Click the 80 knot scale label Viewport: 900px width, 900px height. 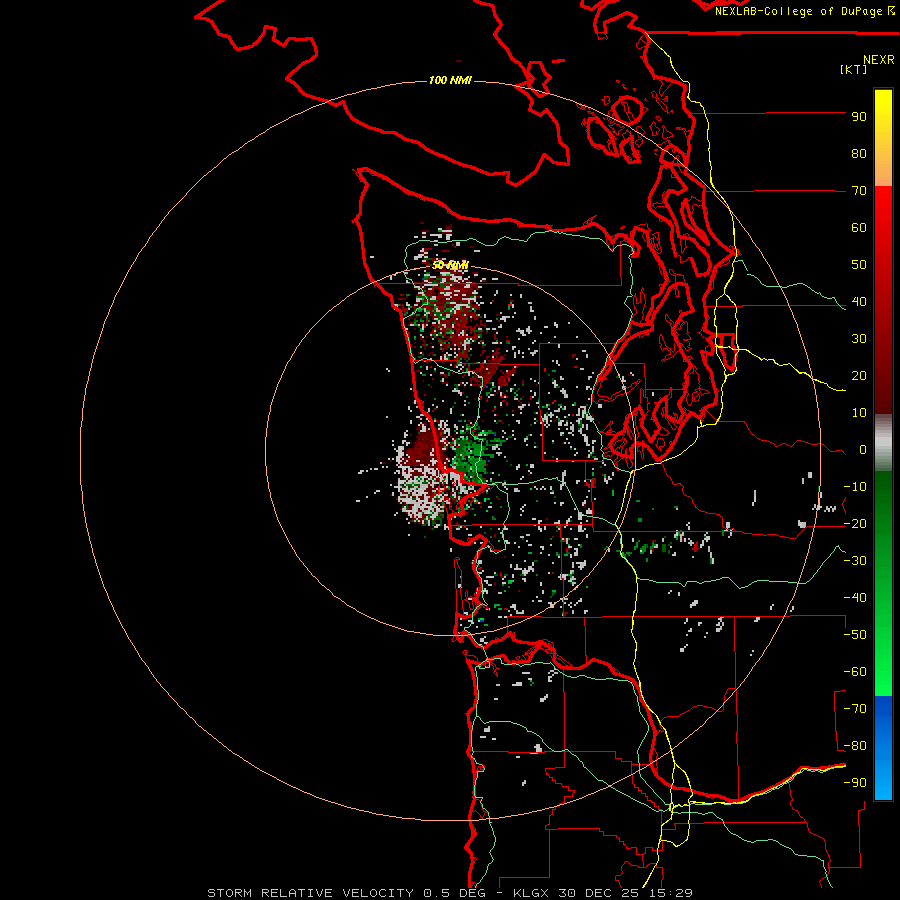tap(859, 154)
